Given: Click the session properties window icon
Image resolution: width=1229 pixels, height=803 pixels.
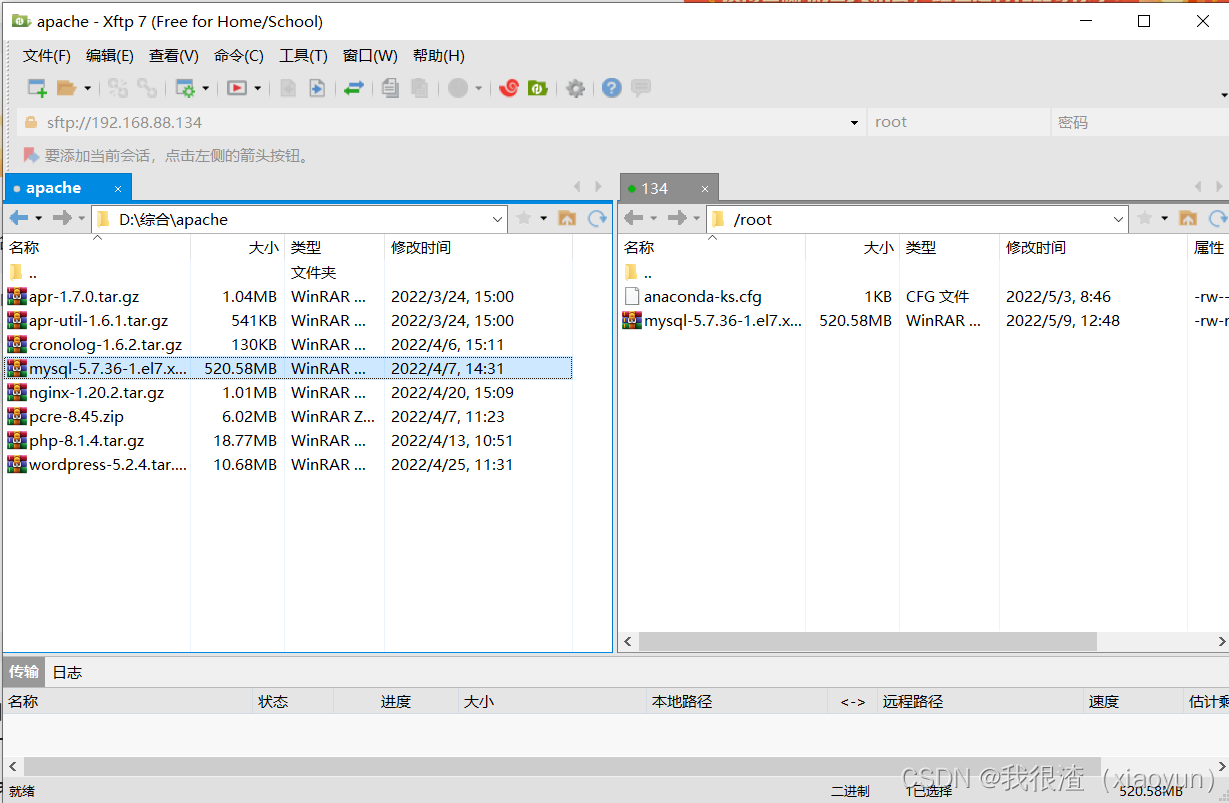Looking at the screenshot, I should pos(185,88).
